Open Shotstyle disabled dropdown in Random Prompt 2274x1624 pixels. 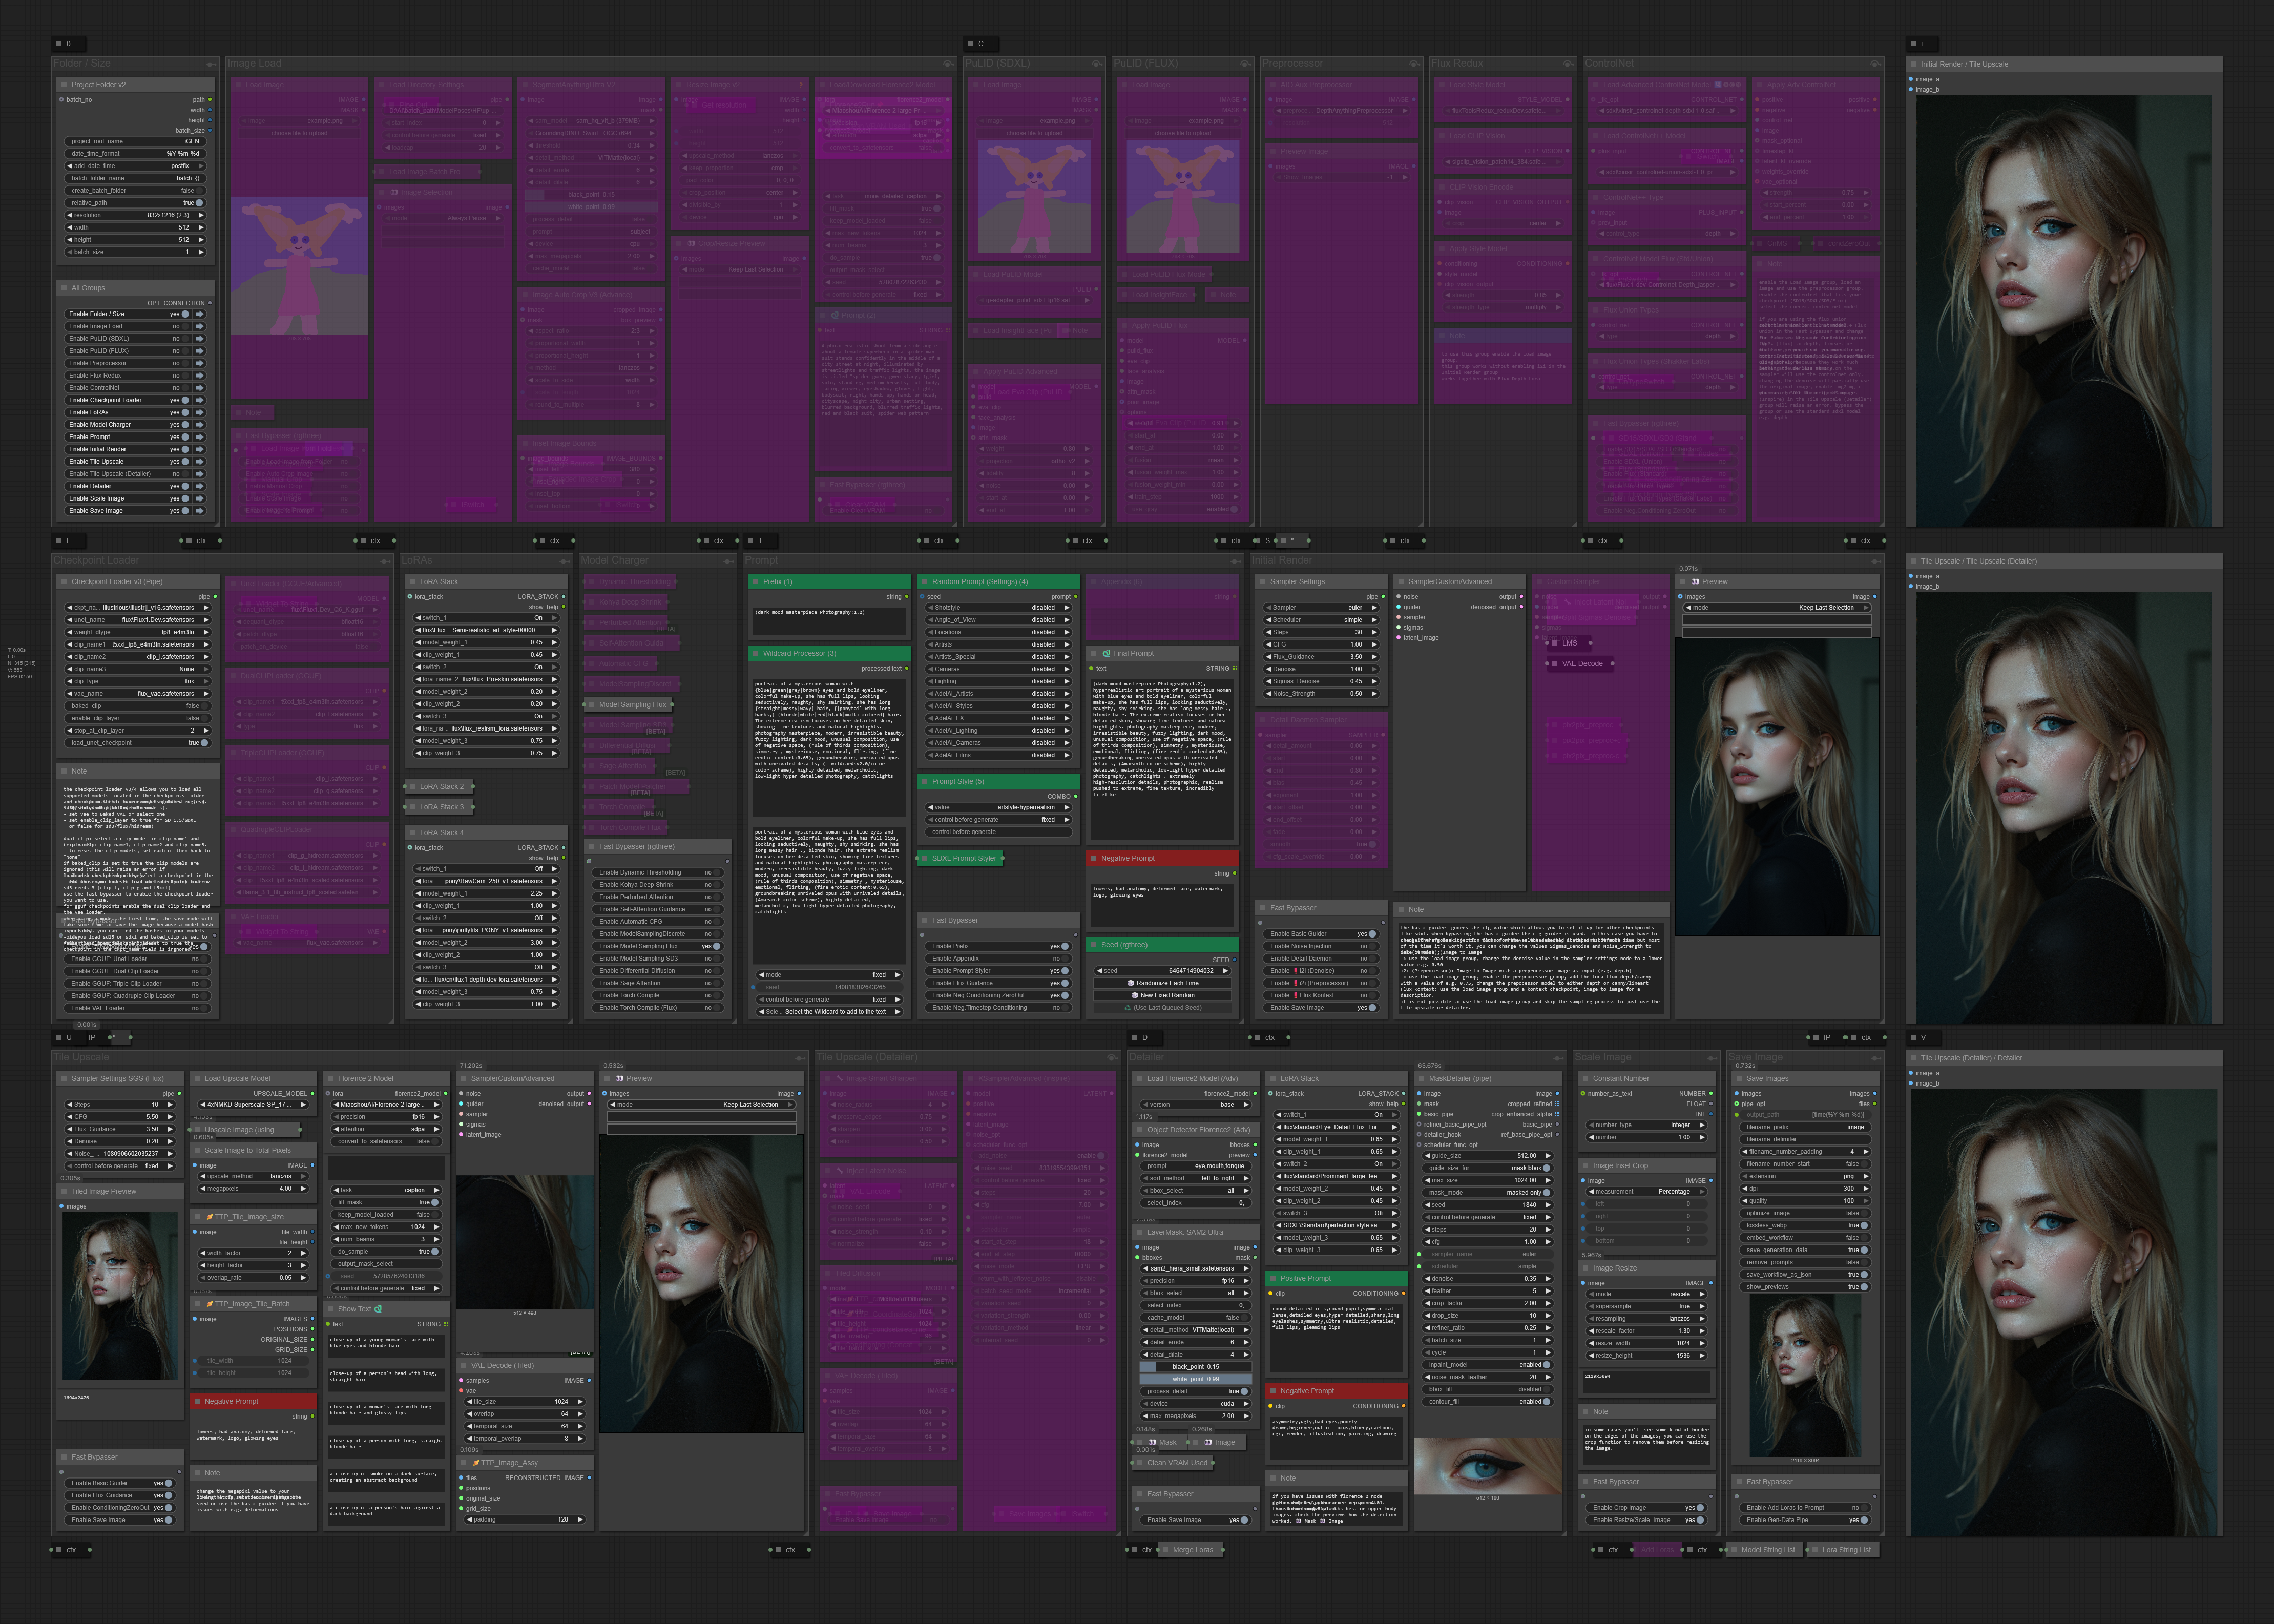pos(998,607)
